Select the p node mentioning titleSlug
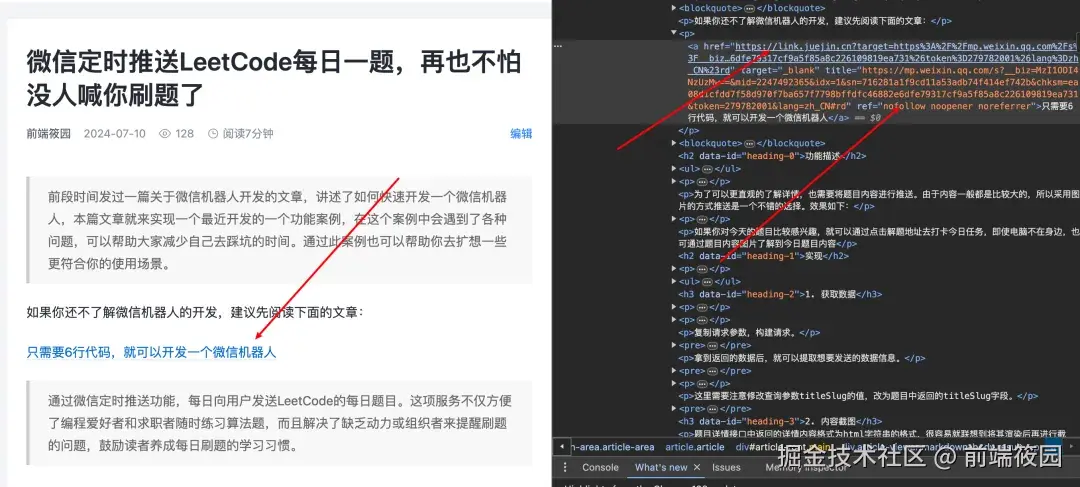This screenshot has height=487, width=1080. pos(858,396)
